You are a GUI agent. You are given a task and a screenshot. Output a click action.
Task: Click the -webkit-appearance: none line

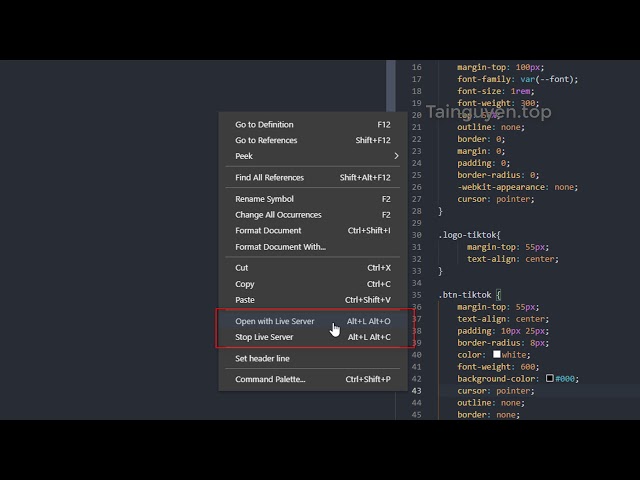518,187
